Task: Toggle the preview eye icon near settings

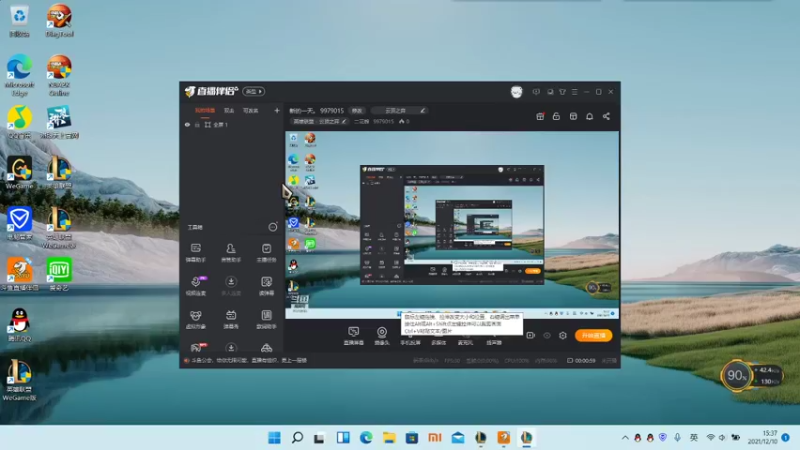Action: [546, 335]
